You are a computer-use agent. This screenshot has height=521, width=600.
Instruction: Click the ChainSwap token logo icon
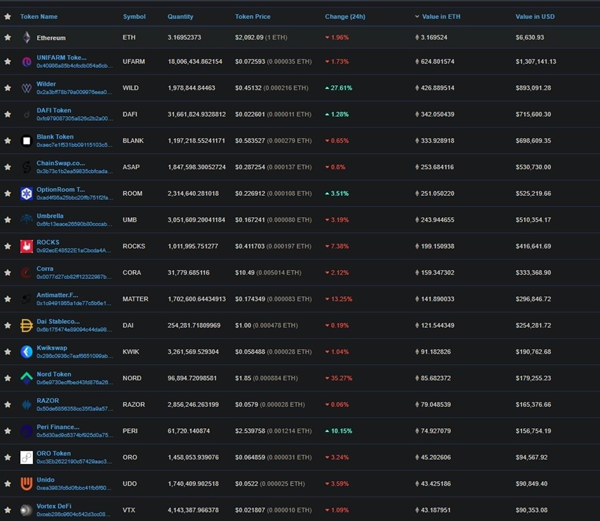(26, 167)
